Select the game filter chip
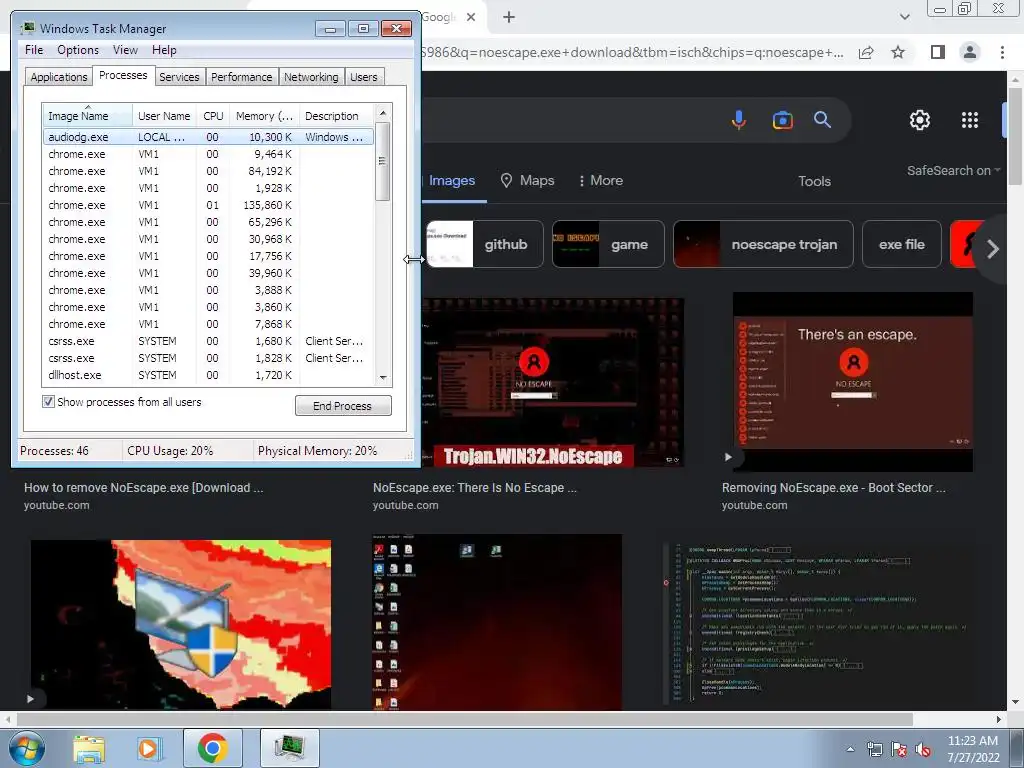The image size is (1024, 768). pyautogui.click(x=608, y=244)
